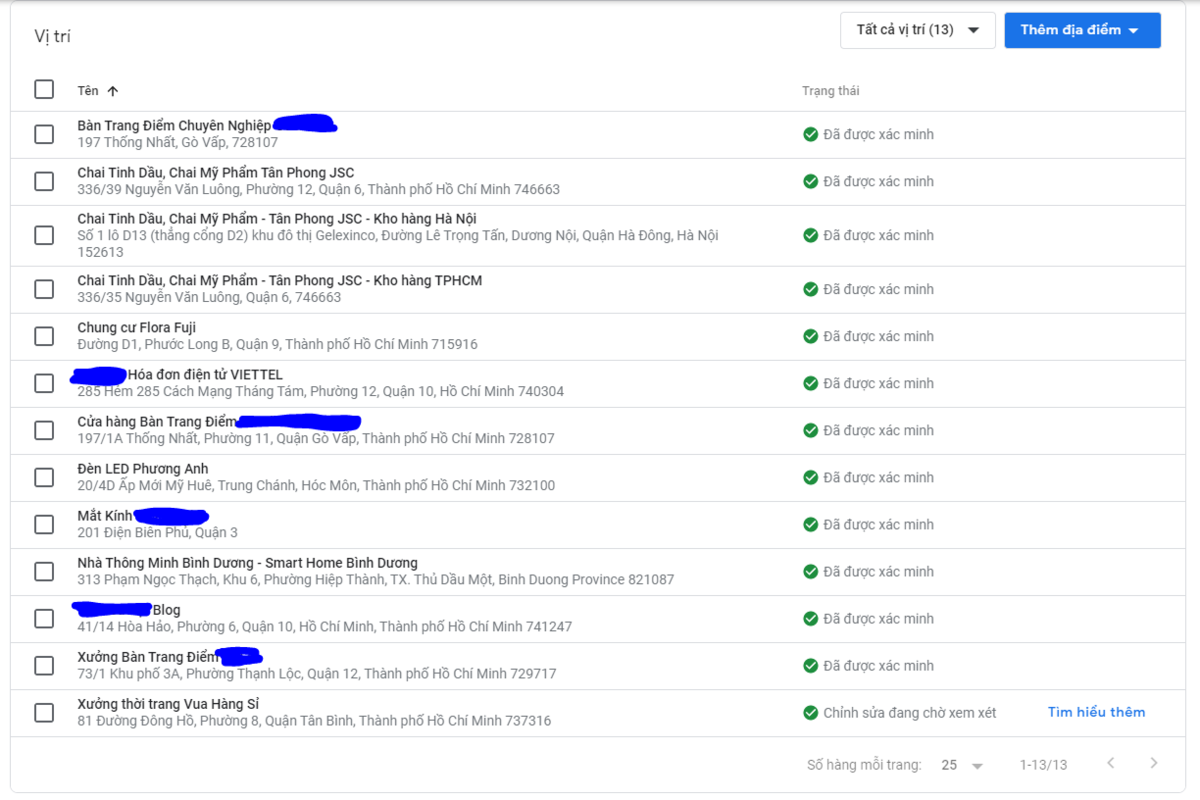Tick checkbox for Kho hàng Hà Nội row

pos(44,235)
